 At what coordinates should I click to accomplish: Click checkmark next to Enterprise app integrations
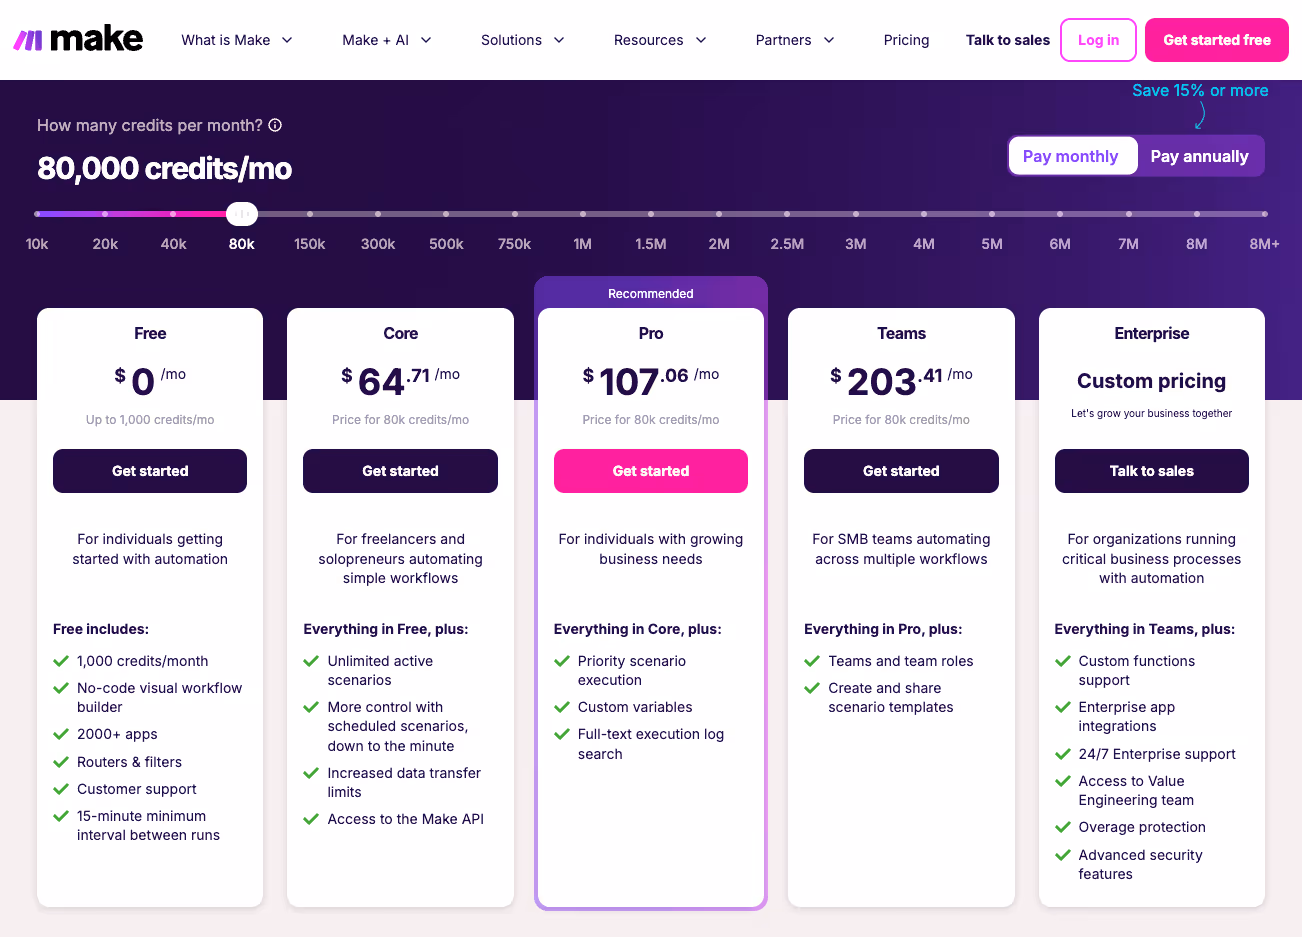coord(1063,707)
